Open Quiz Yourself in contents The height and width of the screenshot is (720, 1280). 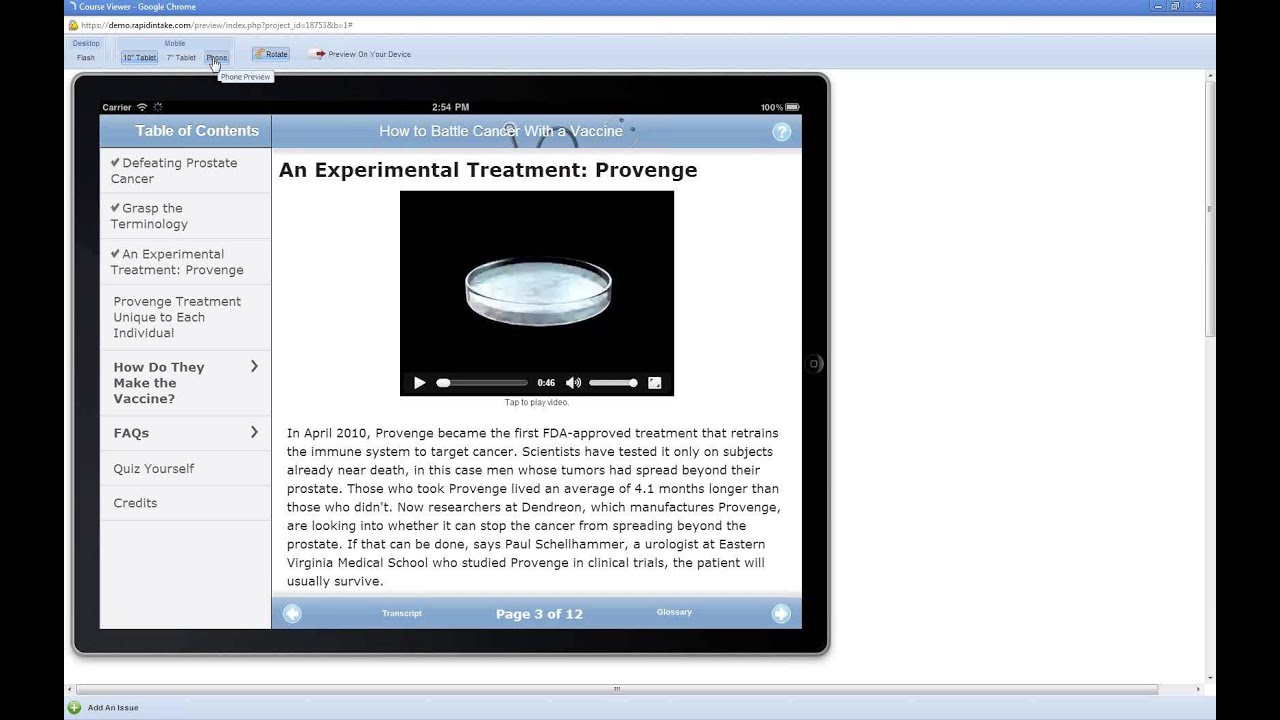[x=185, y=468]
